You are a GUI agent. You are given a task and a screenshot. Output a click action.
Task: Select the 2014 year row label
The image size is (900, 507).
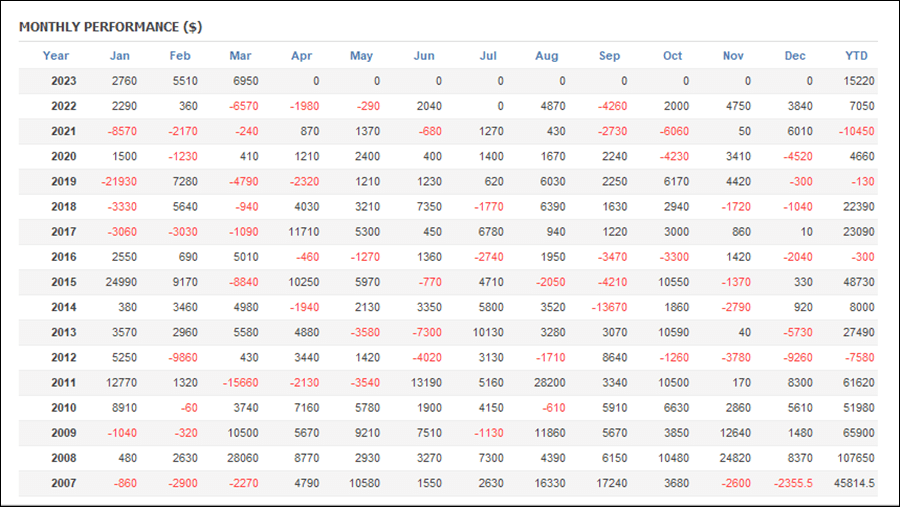(x=64, y=307)
